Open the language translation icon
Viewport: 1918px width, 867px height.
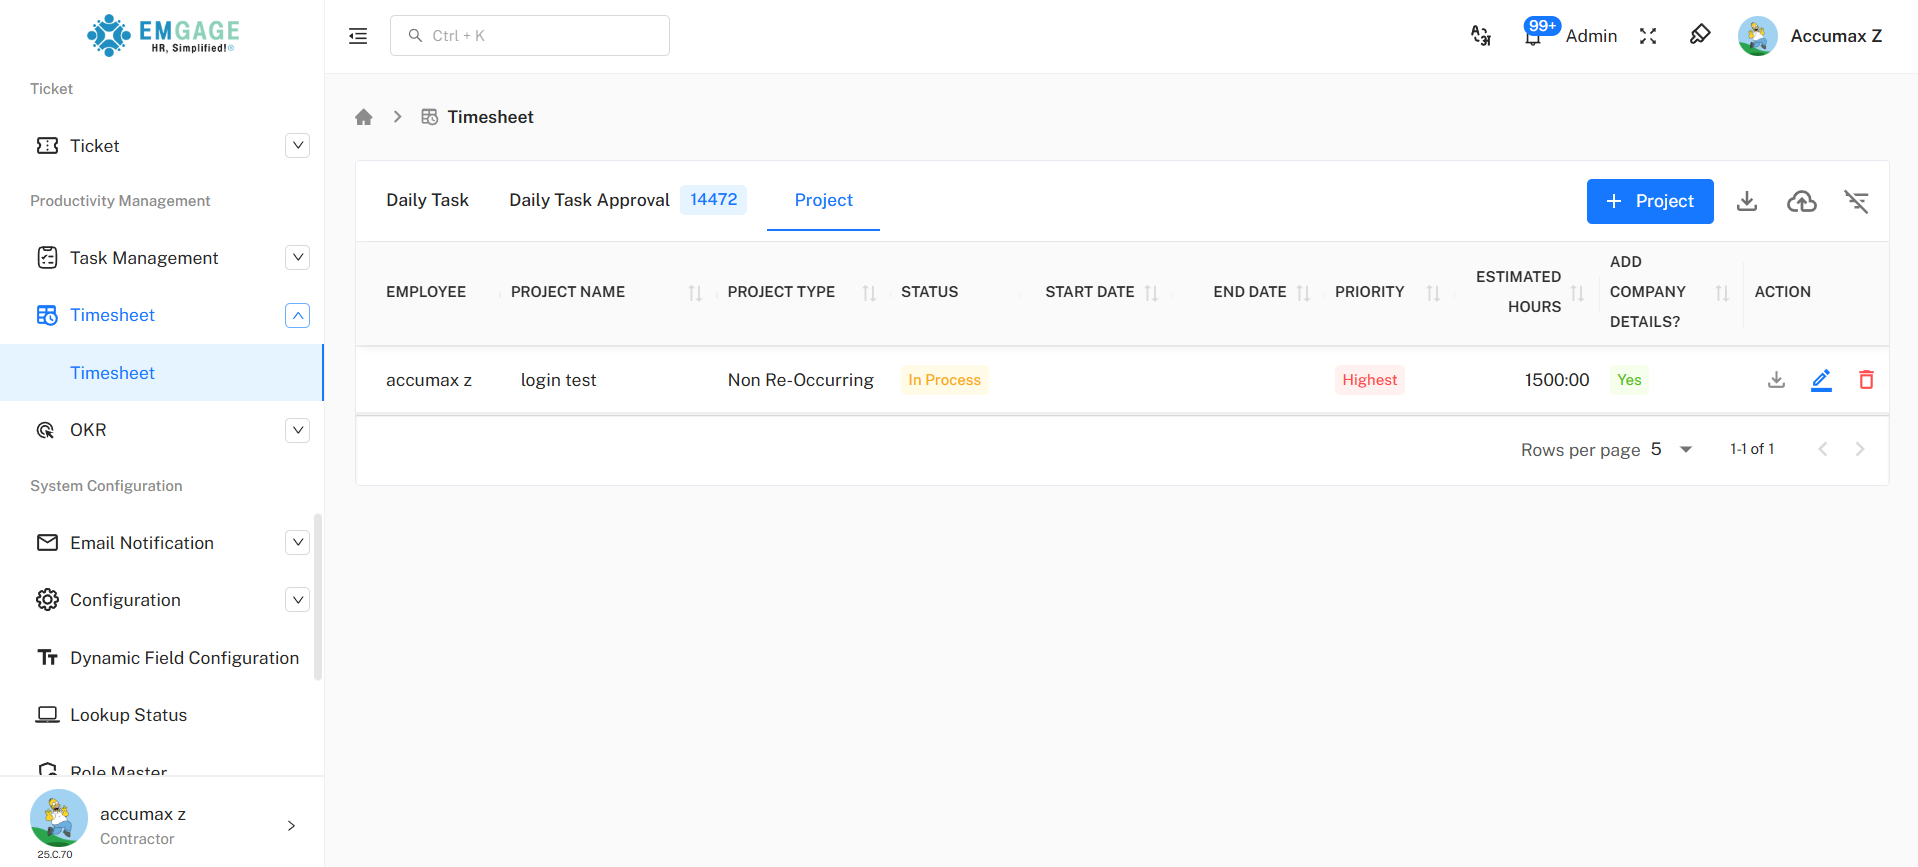[x=1480, y=36]
